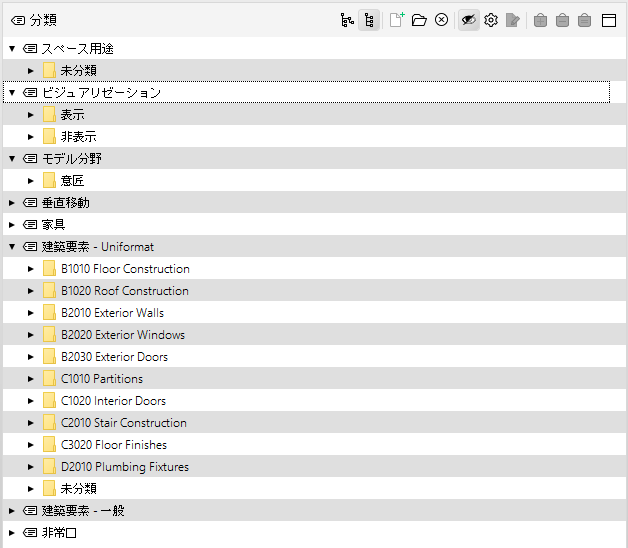Click the grayed edit pencil document icon
This screenshot has height=548, width=628.
pyautogui.click(x=513, y=20)
